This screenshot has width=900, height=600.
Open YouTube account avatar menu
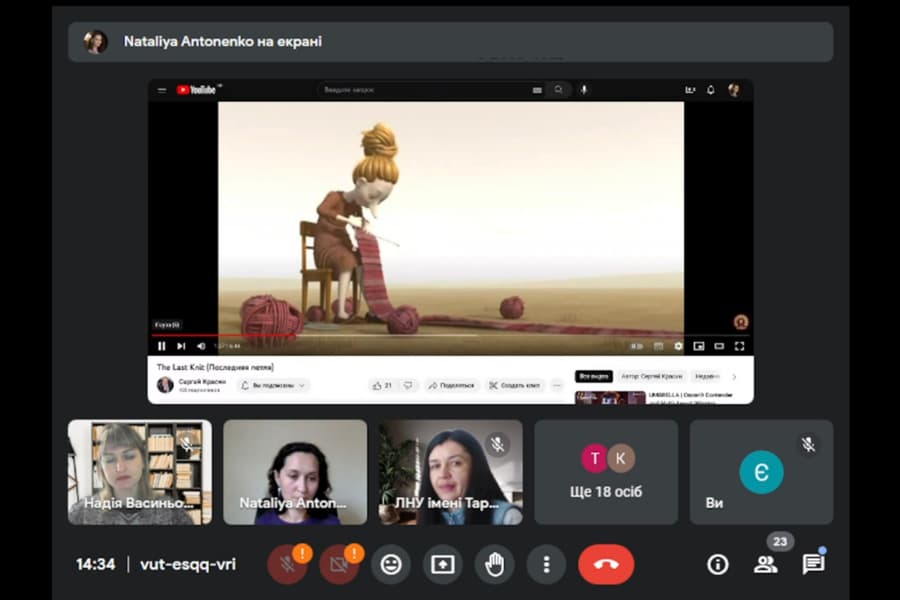(734, 90)
